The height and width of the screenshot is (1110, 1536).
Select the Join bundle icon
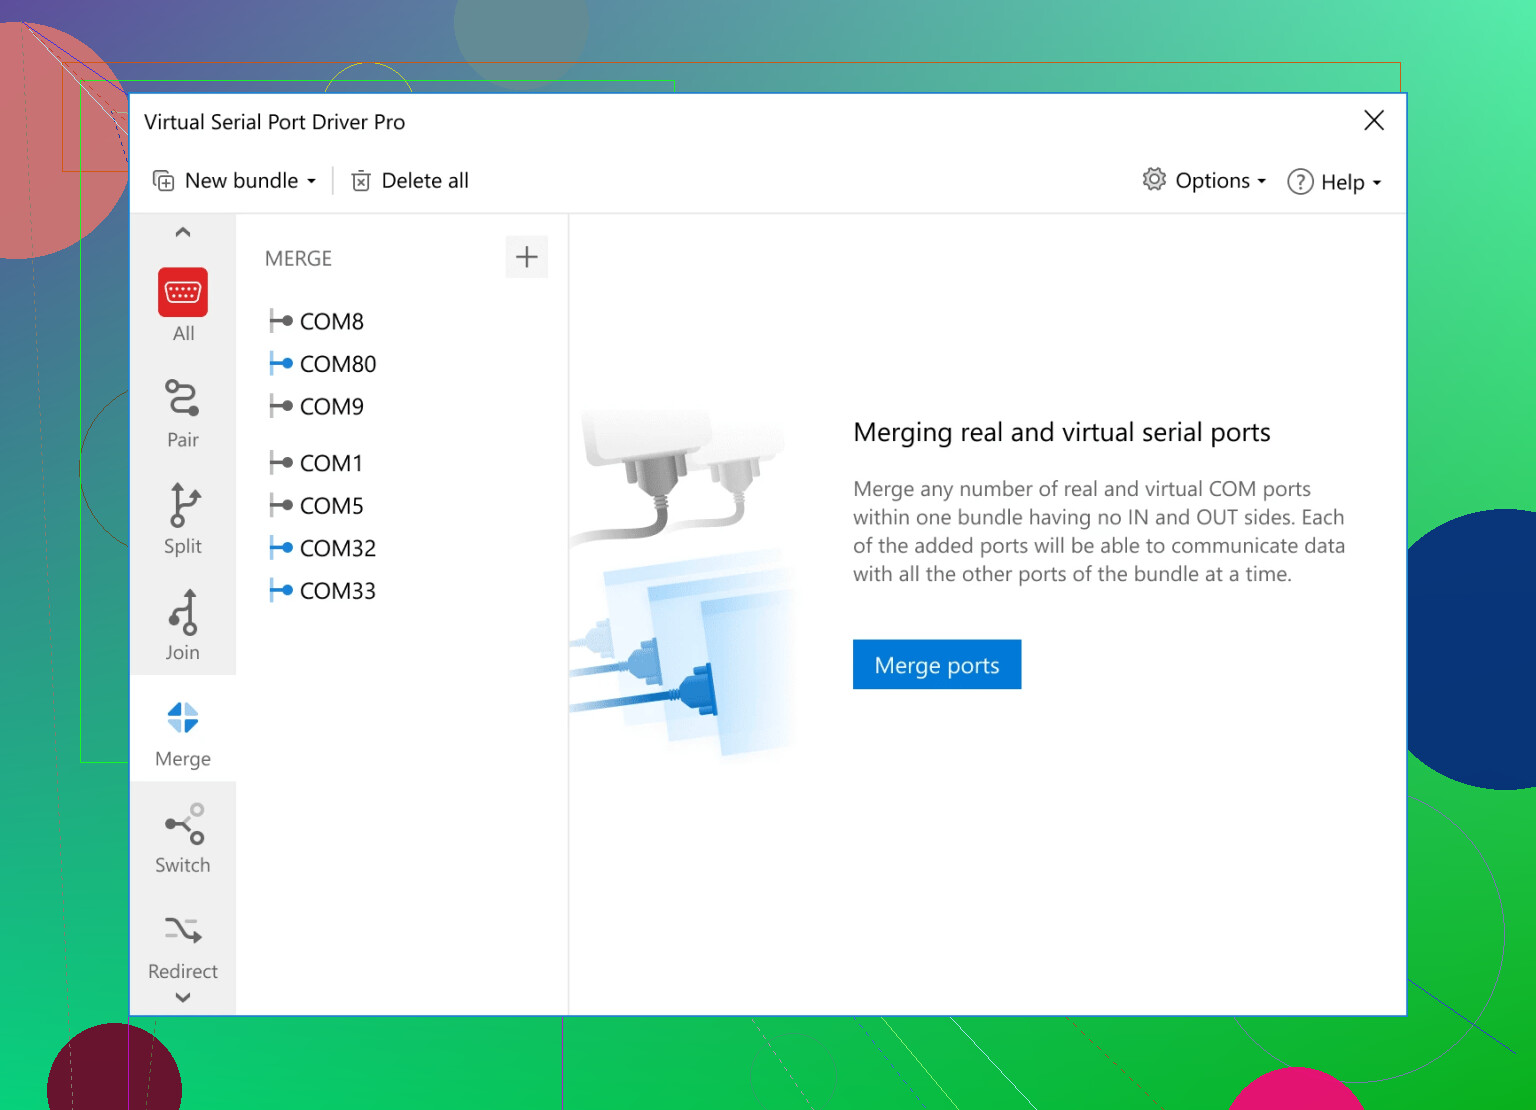point(183,612)
